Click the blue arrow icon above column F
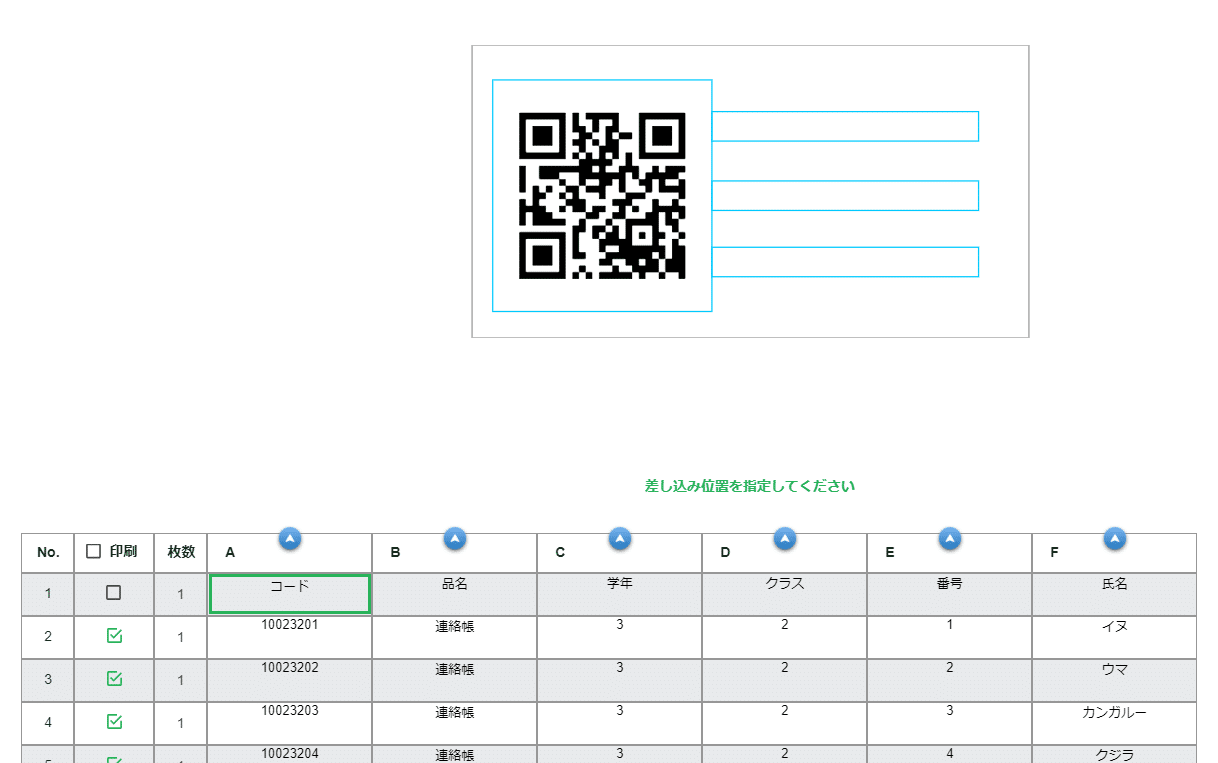This screenshot has height=763, width=1218. pos(1115,538)
